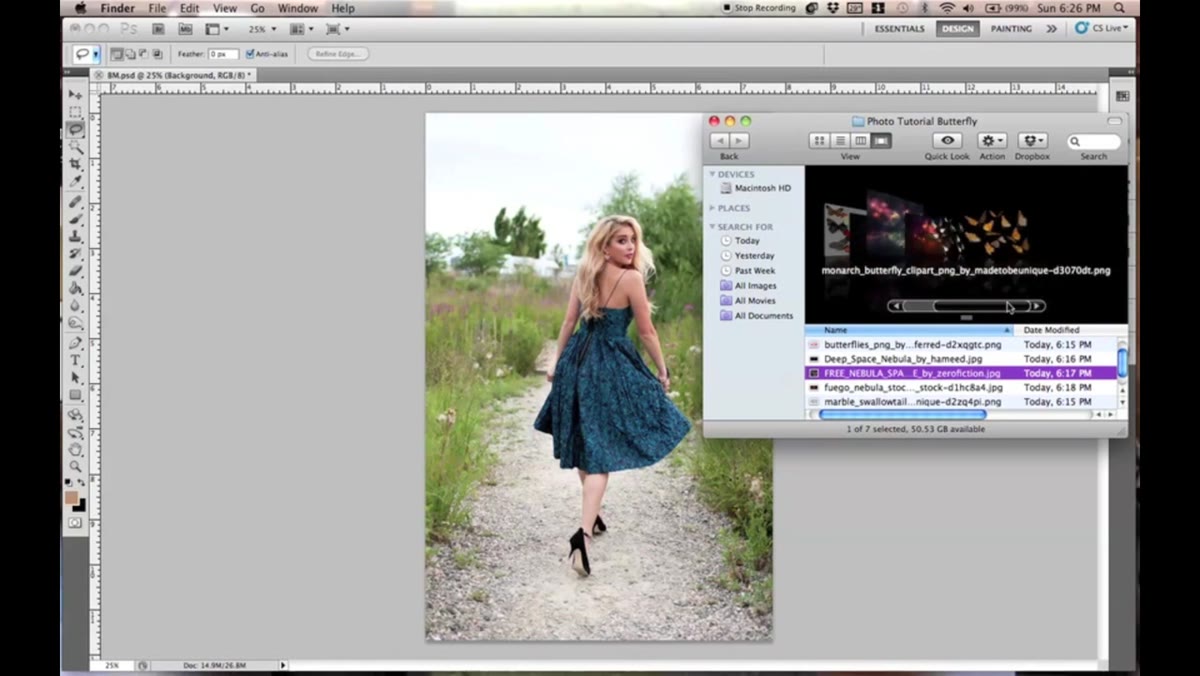This screenshot has height=676, width=1200.
Task: Launch Mini Bridge from application bar
Action: coord(185,29)
